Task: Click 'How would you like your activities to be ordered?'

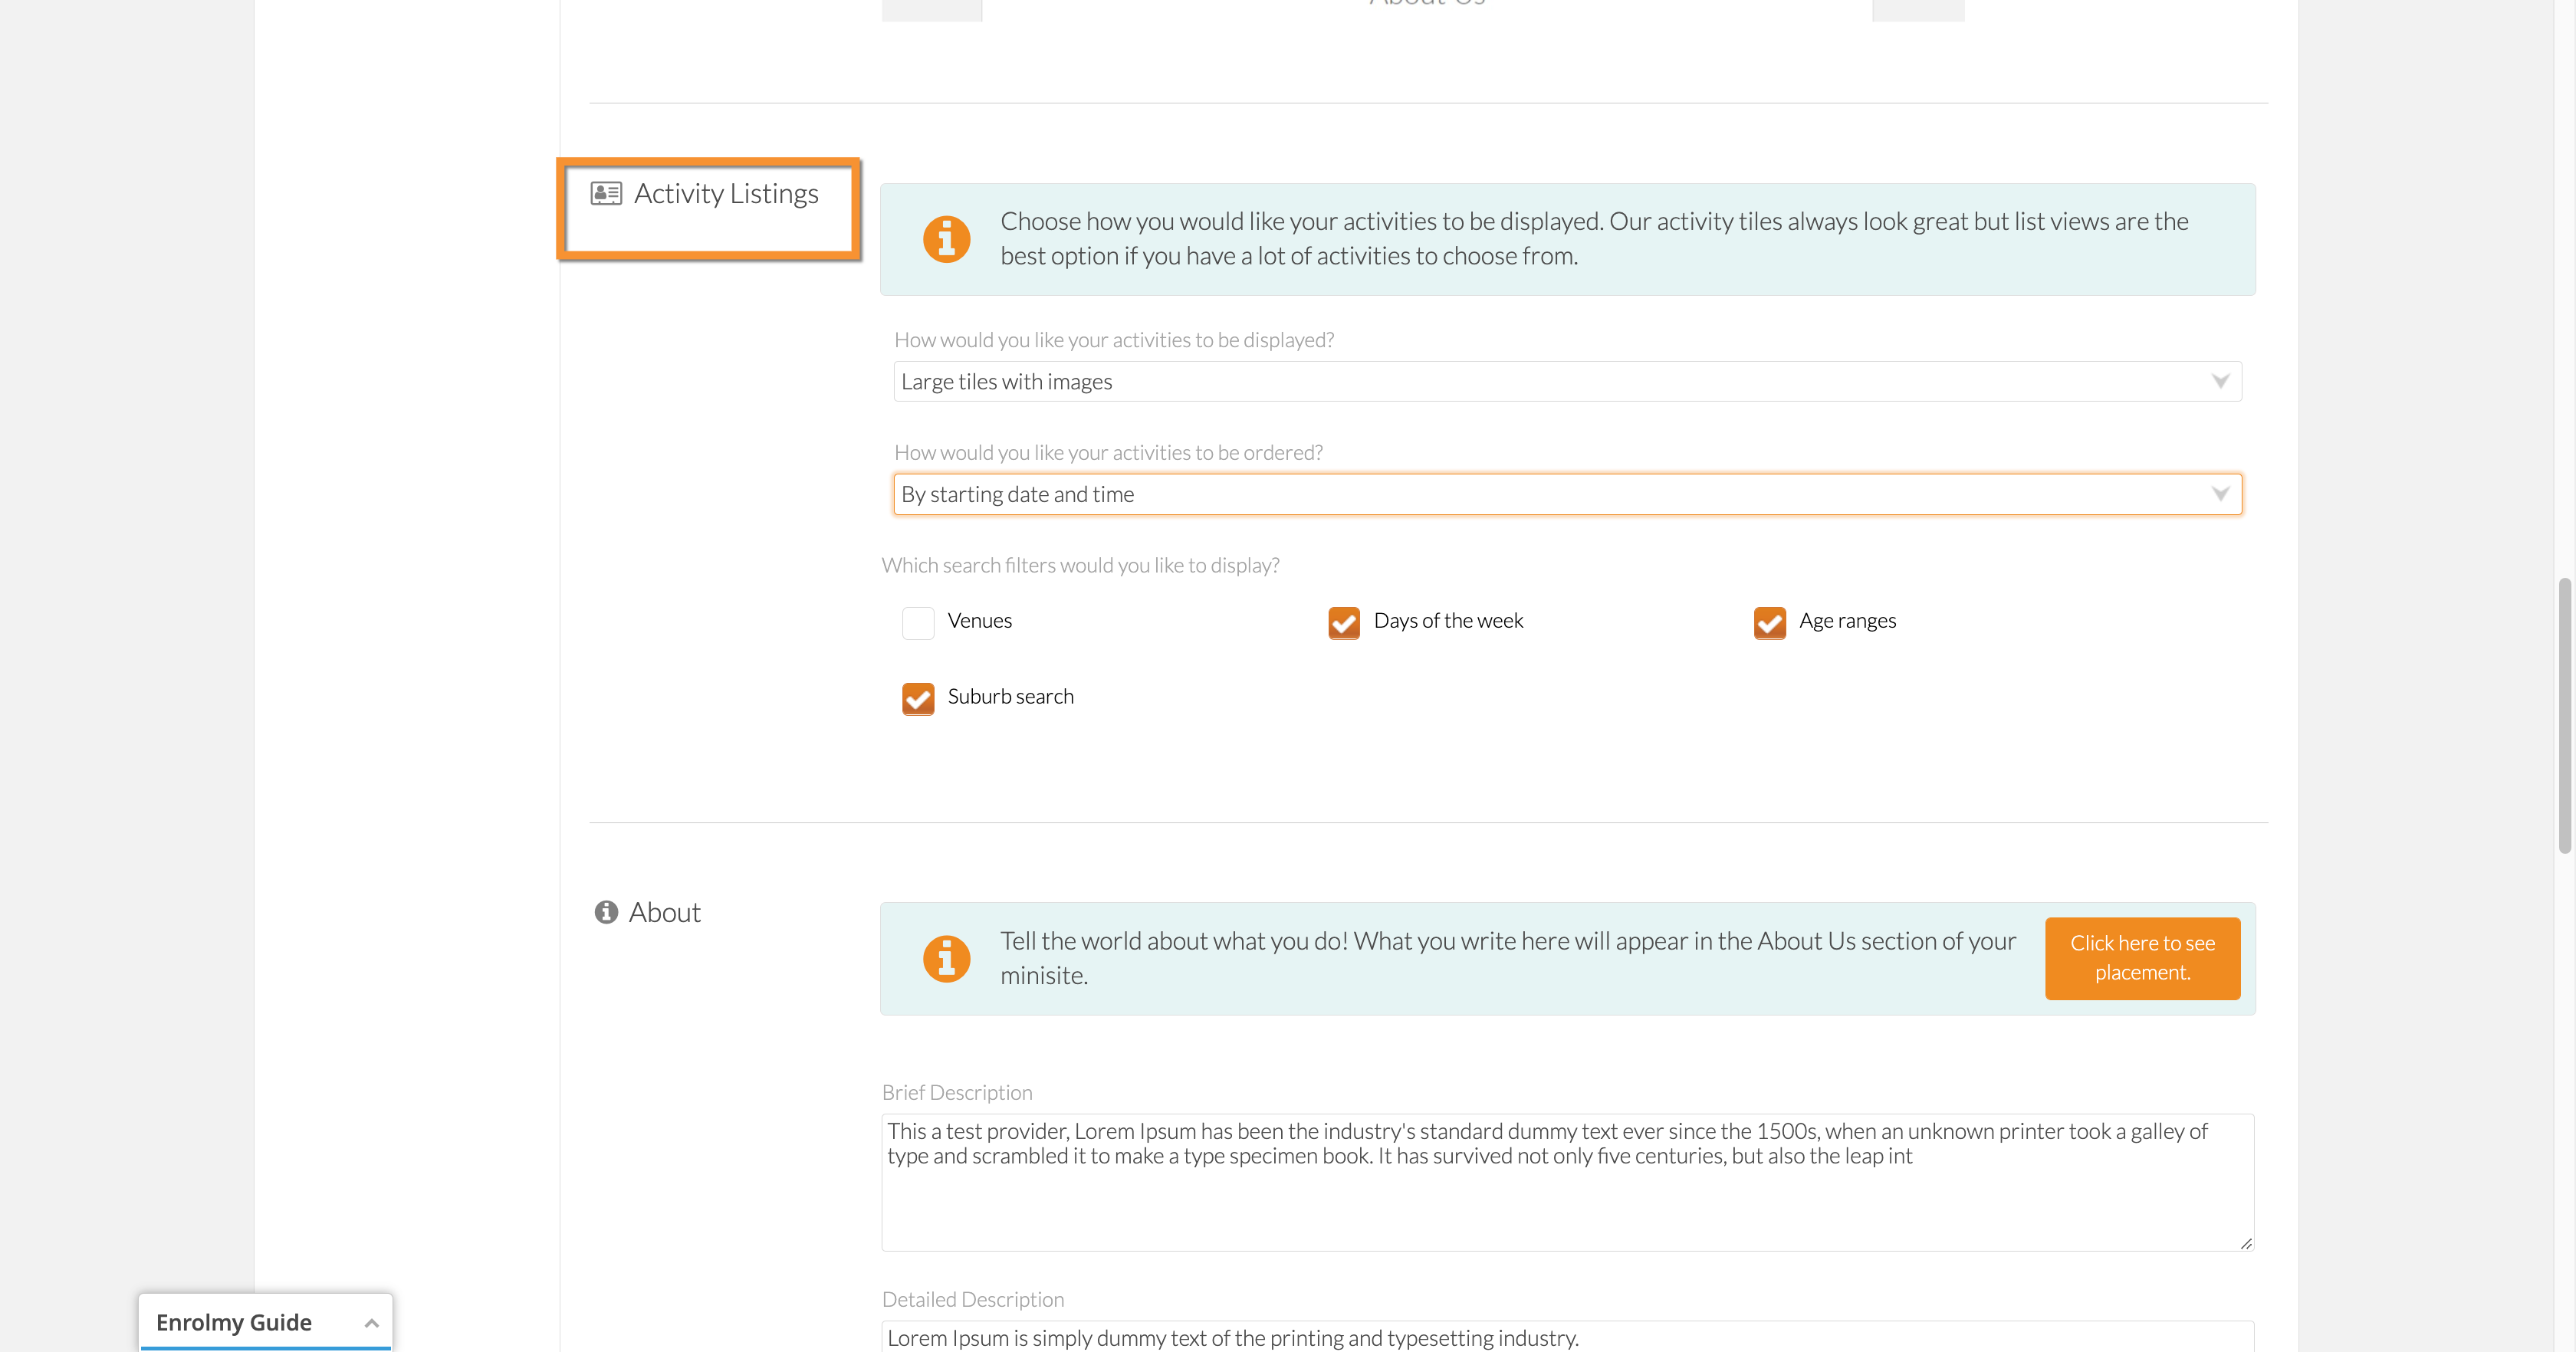Action: 1108,452
